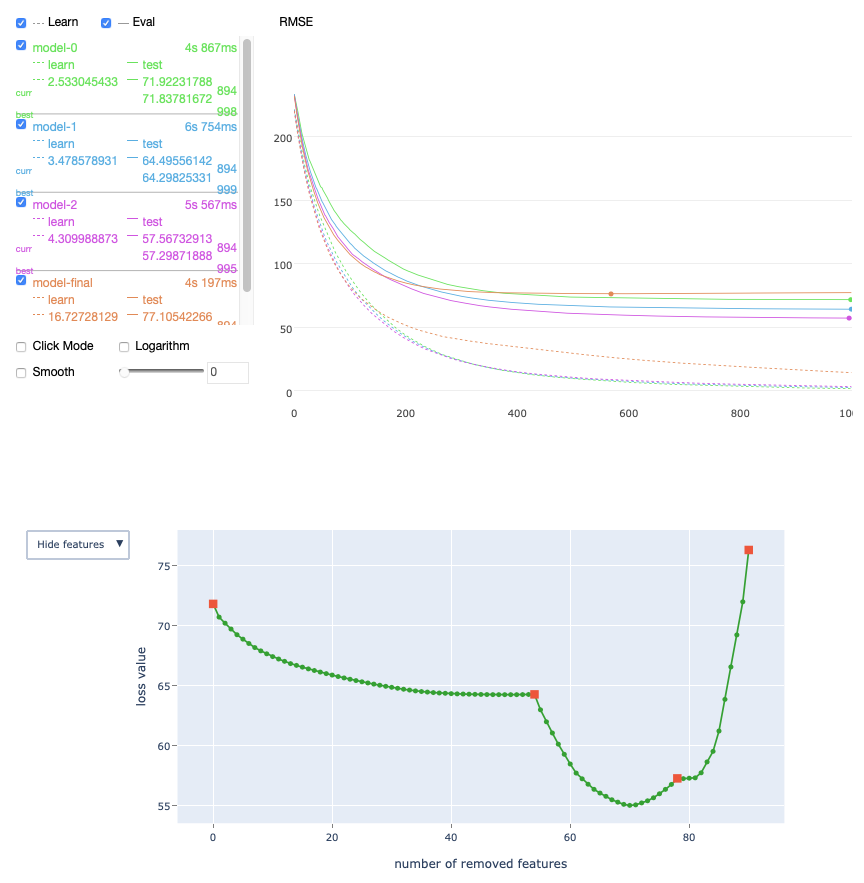Toggle the Eval curves checkbox
864x883 pixels.
click(x=107, y=22)
